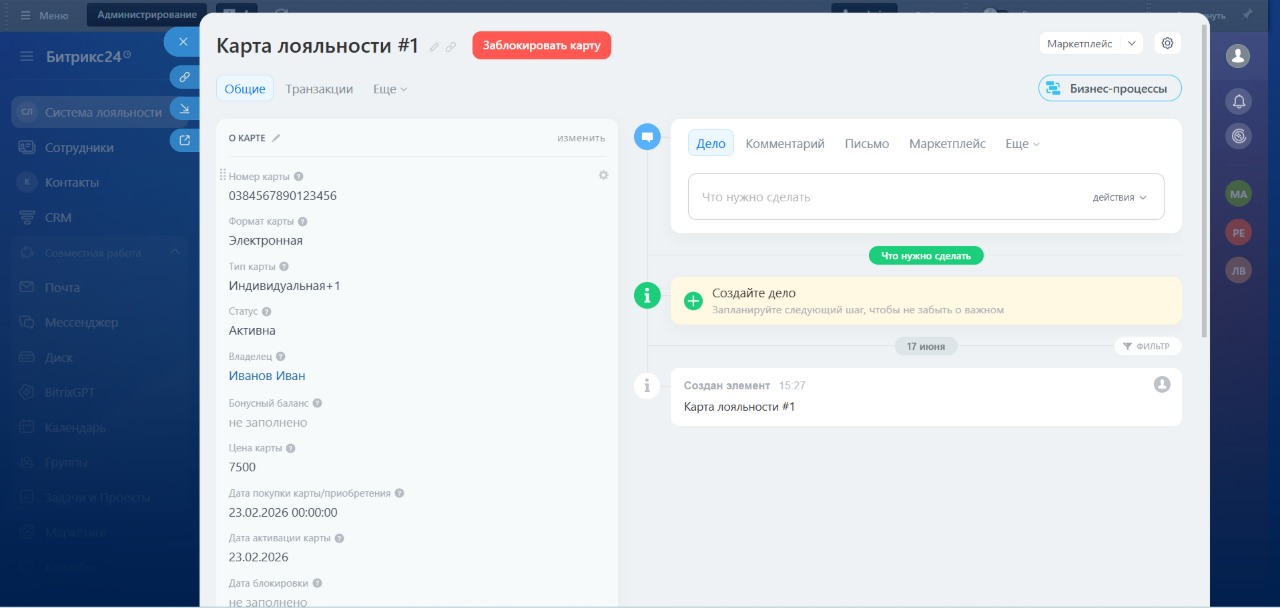Click the side panel vertical scrollbar
The width and height of the screenshot is (1280, 608).
coord(1204,180)
